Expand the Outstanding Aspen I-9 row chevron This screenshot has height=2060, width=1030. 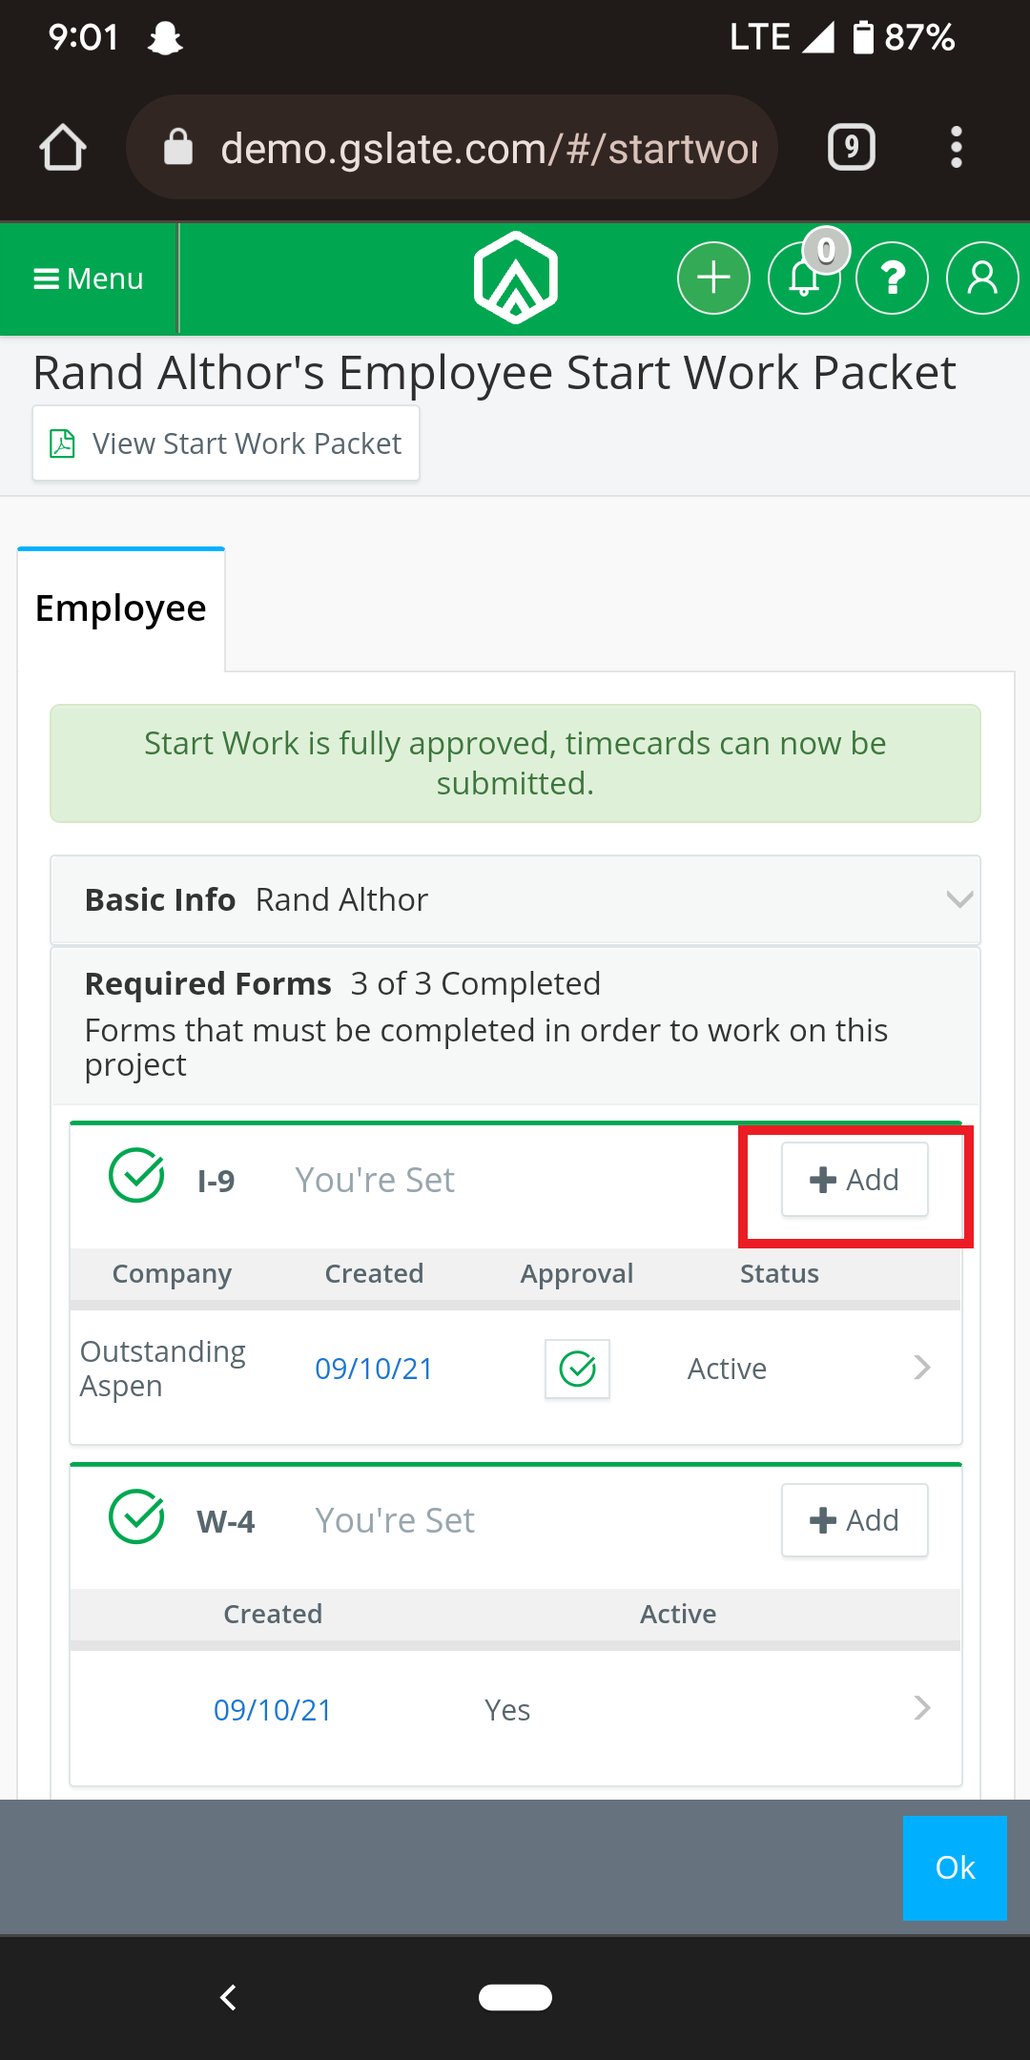coord(921,1368)
